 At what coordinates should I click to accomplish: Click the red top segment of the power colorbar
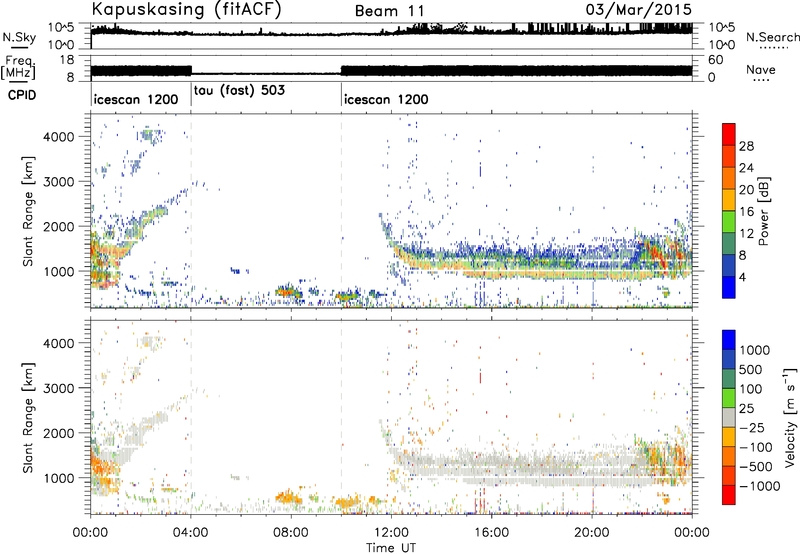click(729, 134)
